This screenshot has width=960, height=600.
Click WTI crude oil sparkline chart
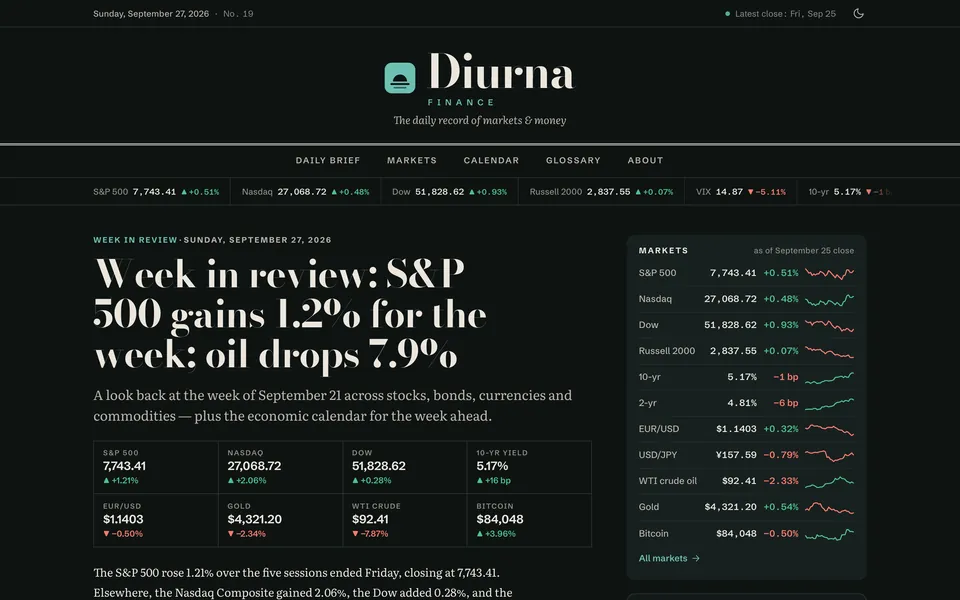tap(830, 481)
